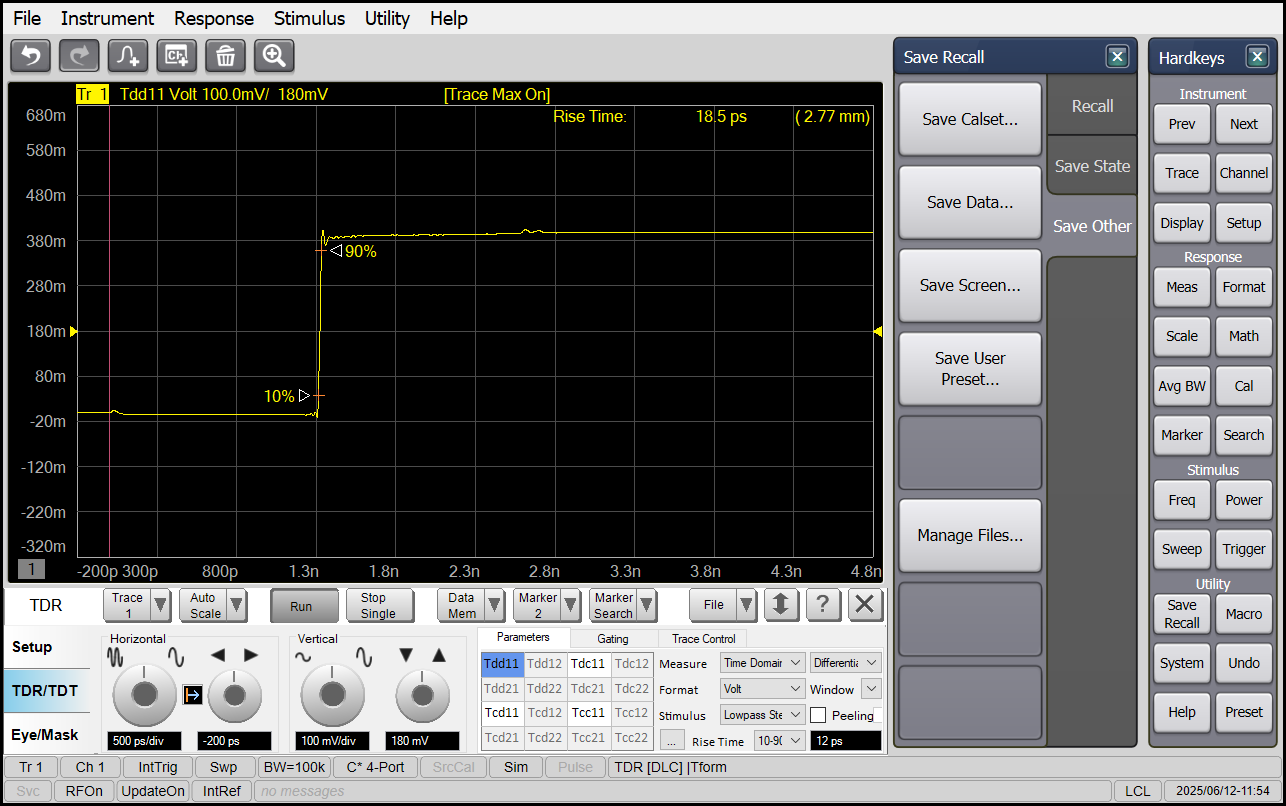Select the Tdd11 parameter cell
1286x806 pixels.
click(502, 663)
